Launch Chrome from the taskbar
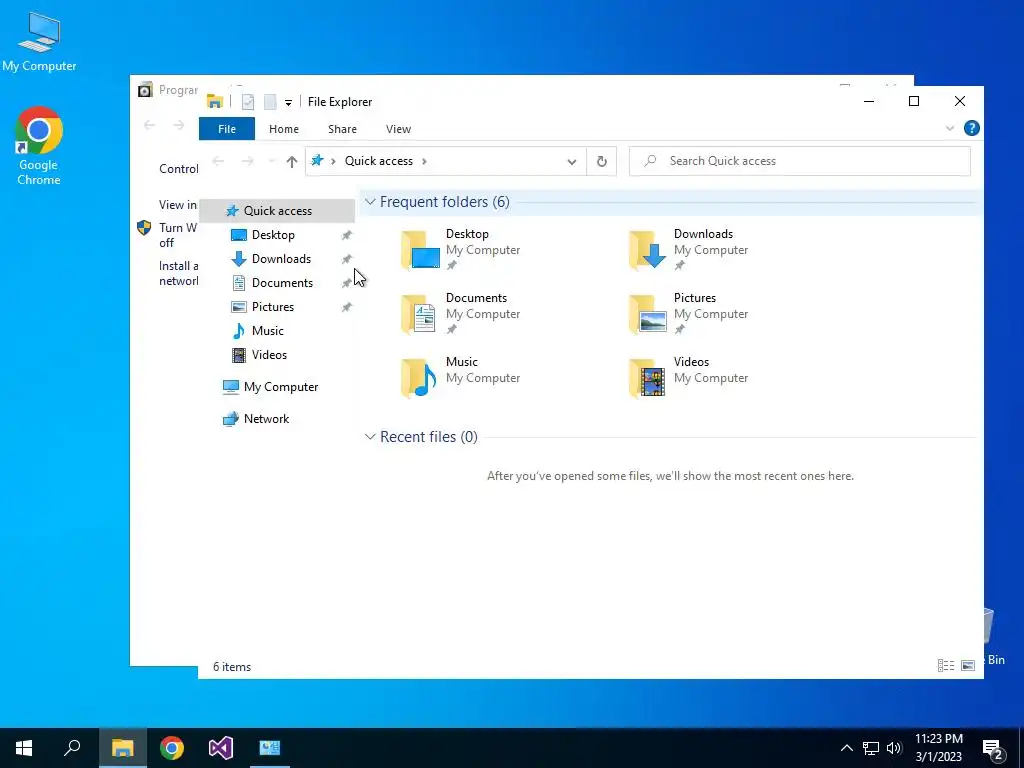 (172, 748)
